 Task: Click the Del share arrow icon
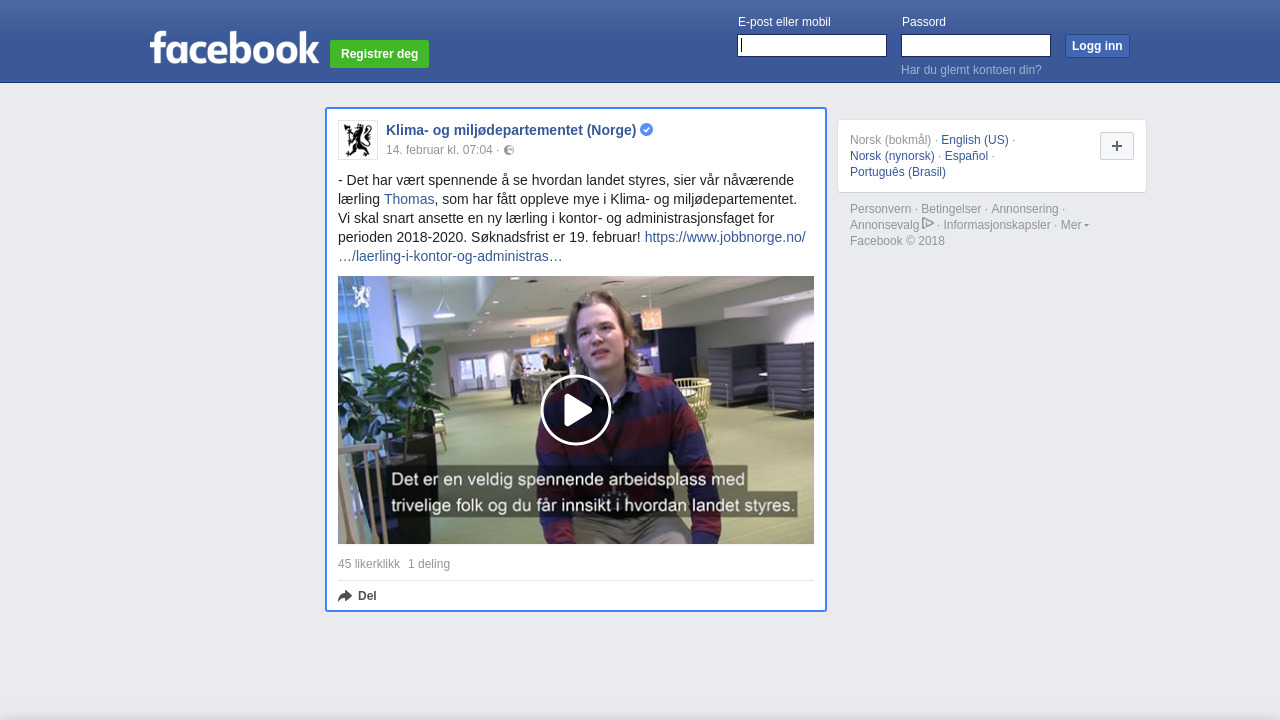[x=345, y=596]
